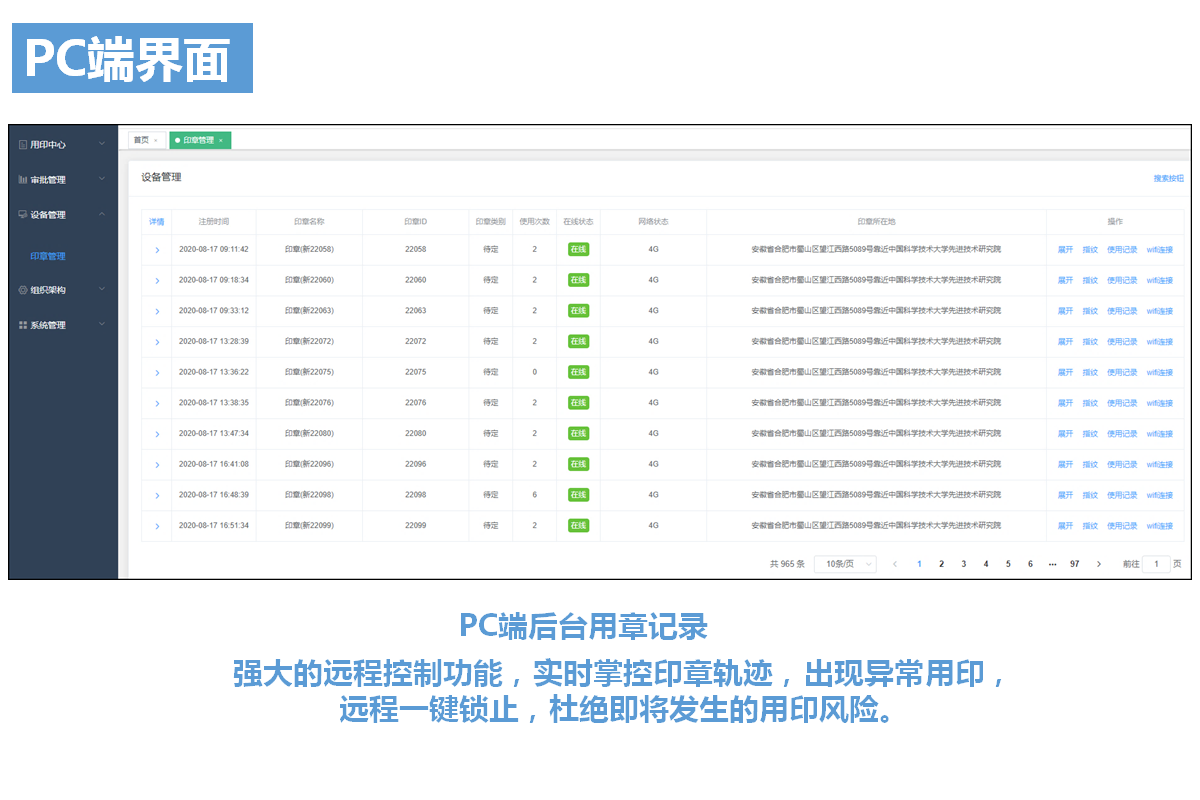Select 印章管理 in the sidebar submenu
Screen dimensions: 1200x800
coord(48,256)
